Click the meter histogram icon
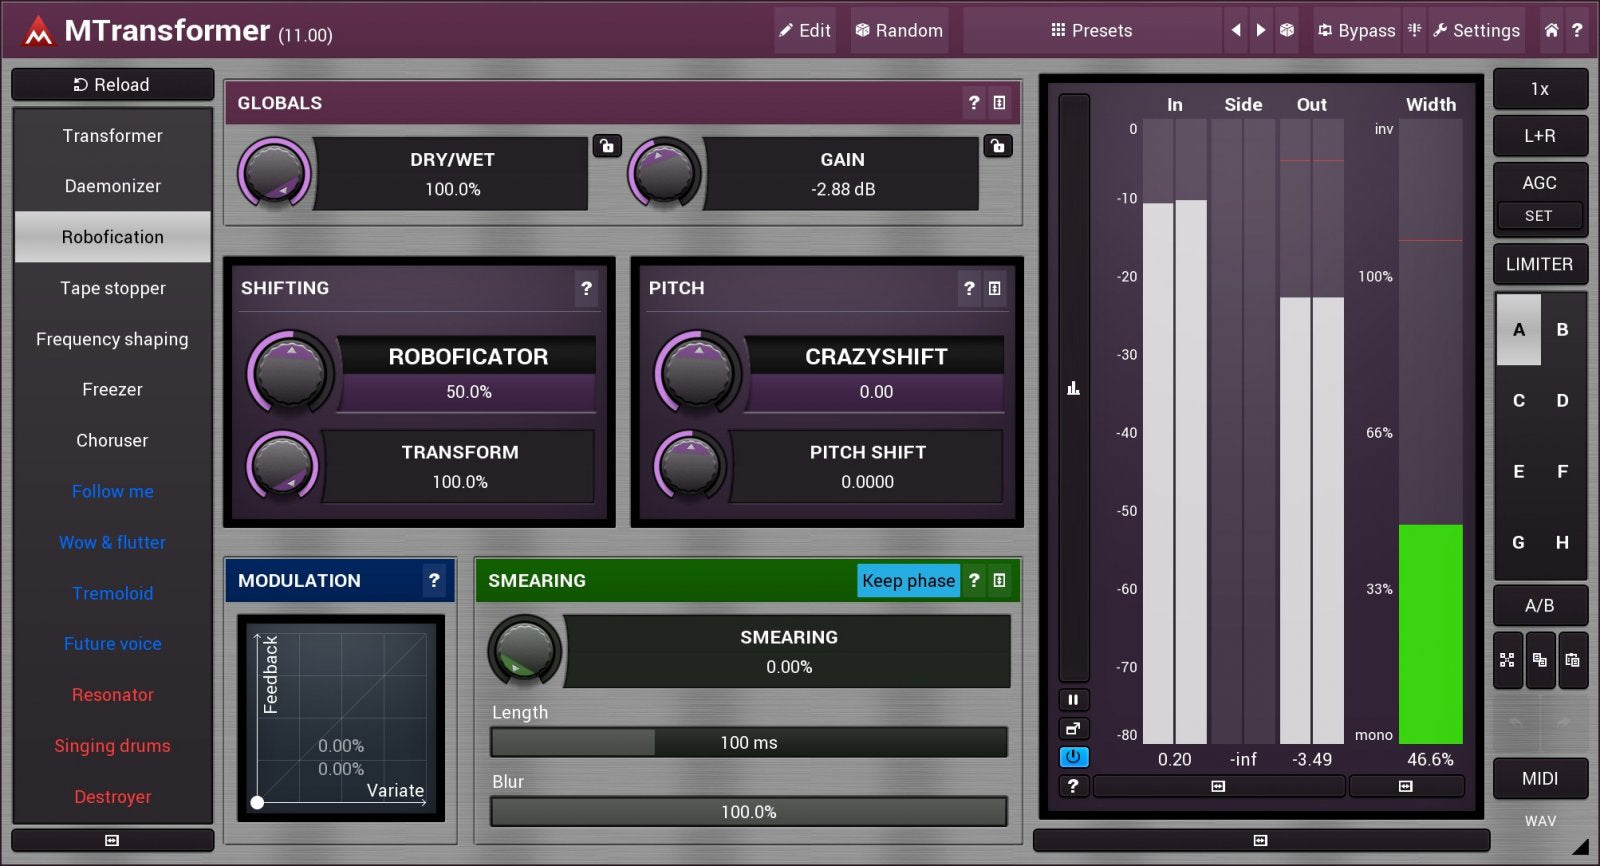The height and width of the screenshot is (866, 1600). click(x=1073, y=388)
